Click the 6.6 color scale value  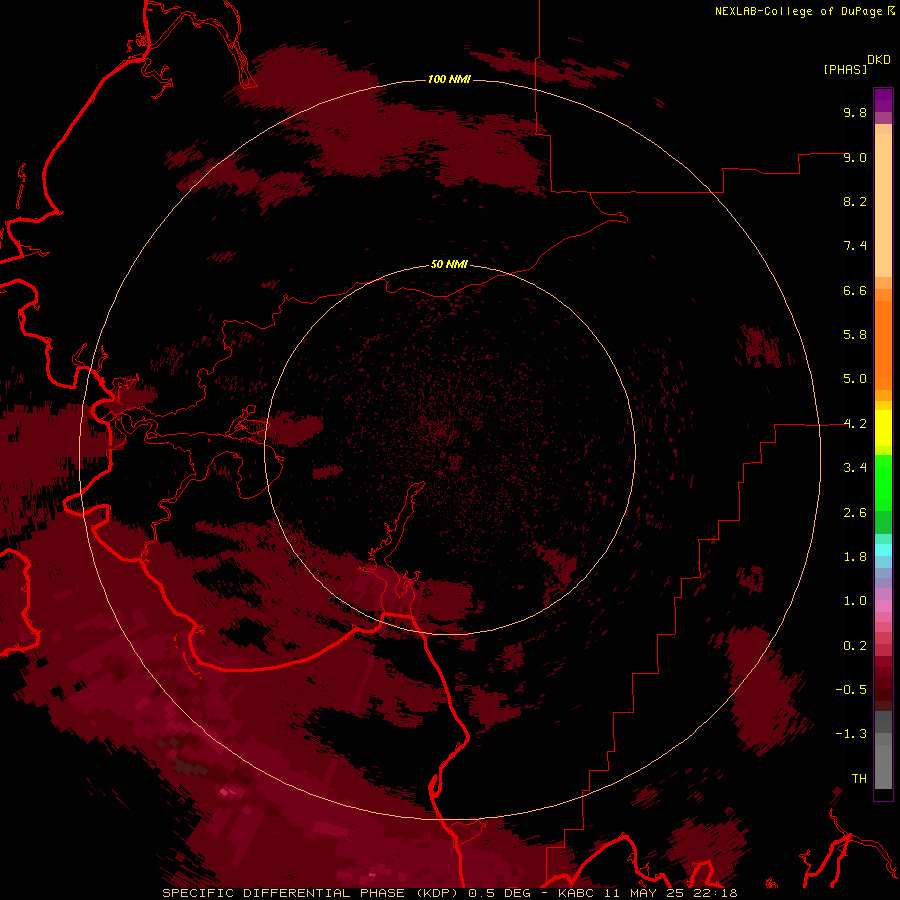pyautogui.click(x=855, y=290)
